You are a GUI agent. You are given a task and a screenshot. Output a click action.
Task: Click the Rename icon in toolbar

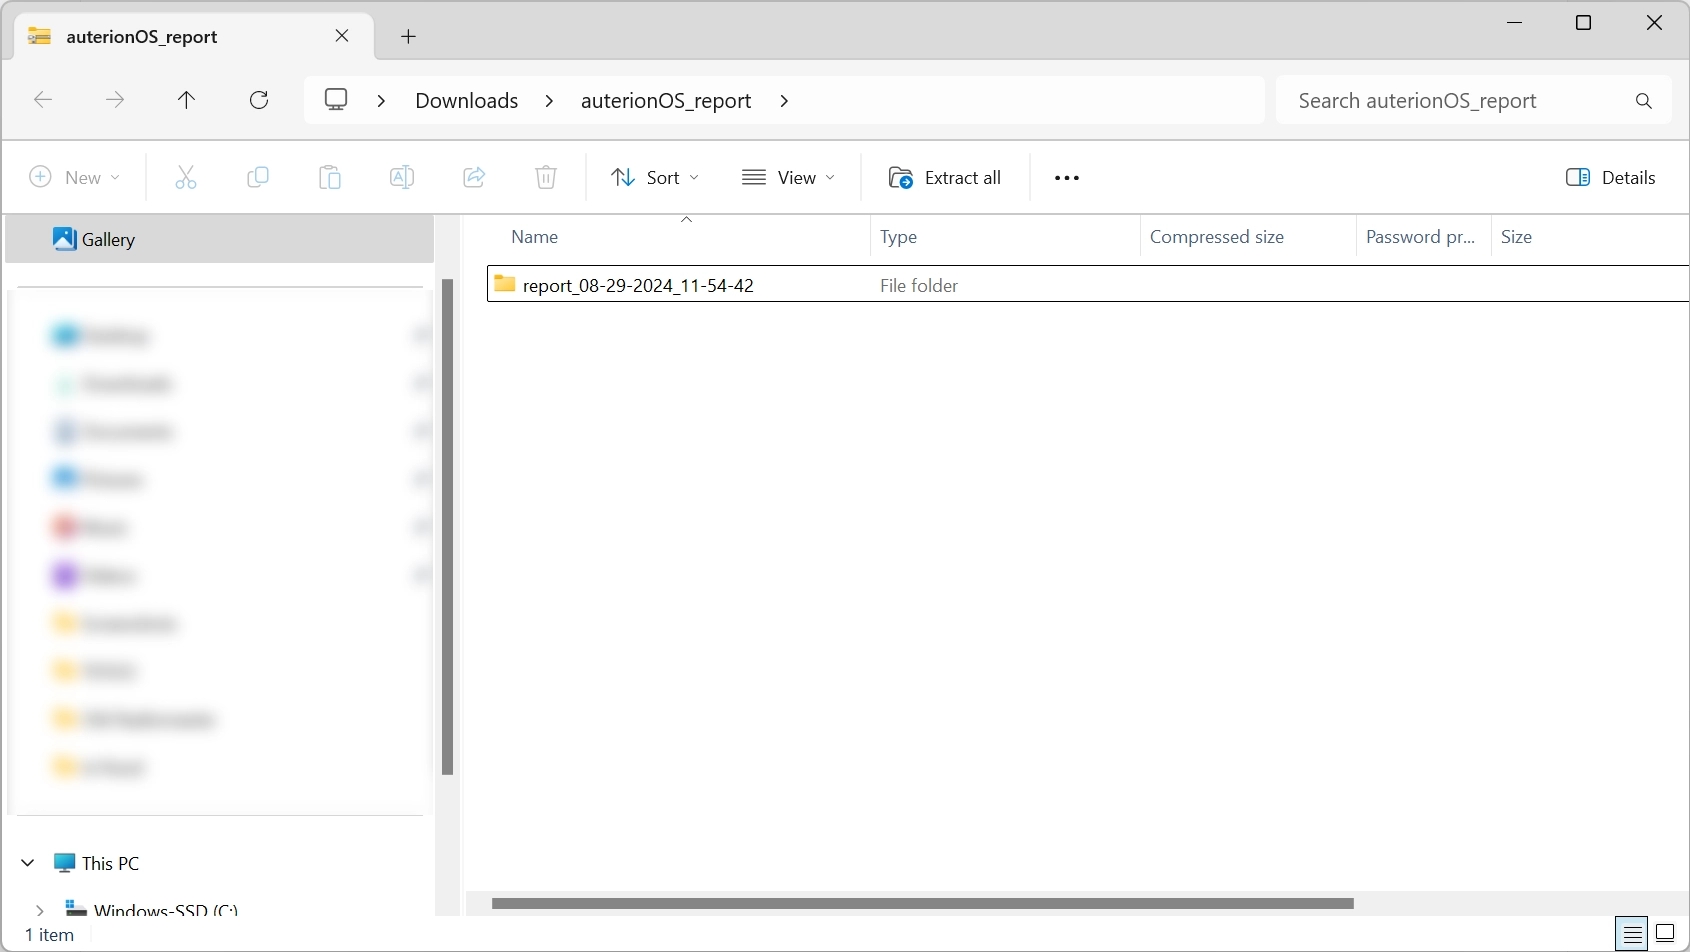[x=402, y=177]
